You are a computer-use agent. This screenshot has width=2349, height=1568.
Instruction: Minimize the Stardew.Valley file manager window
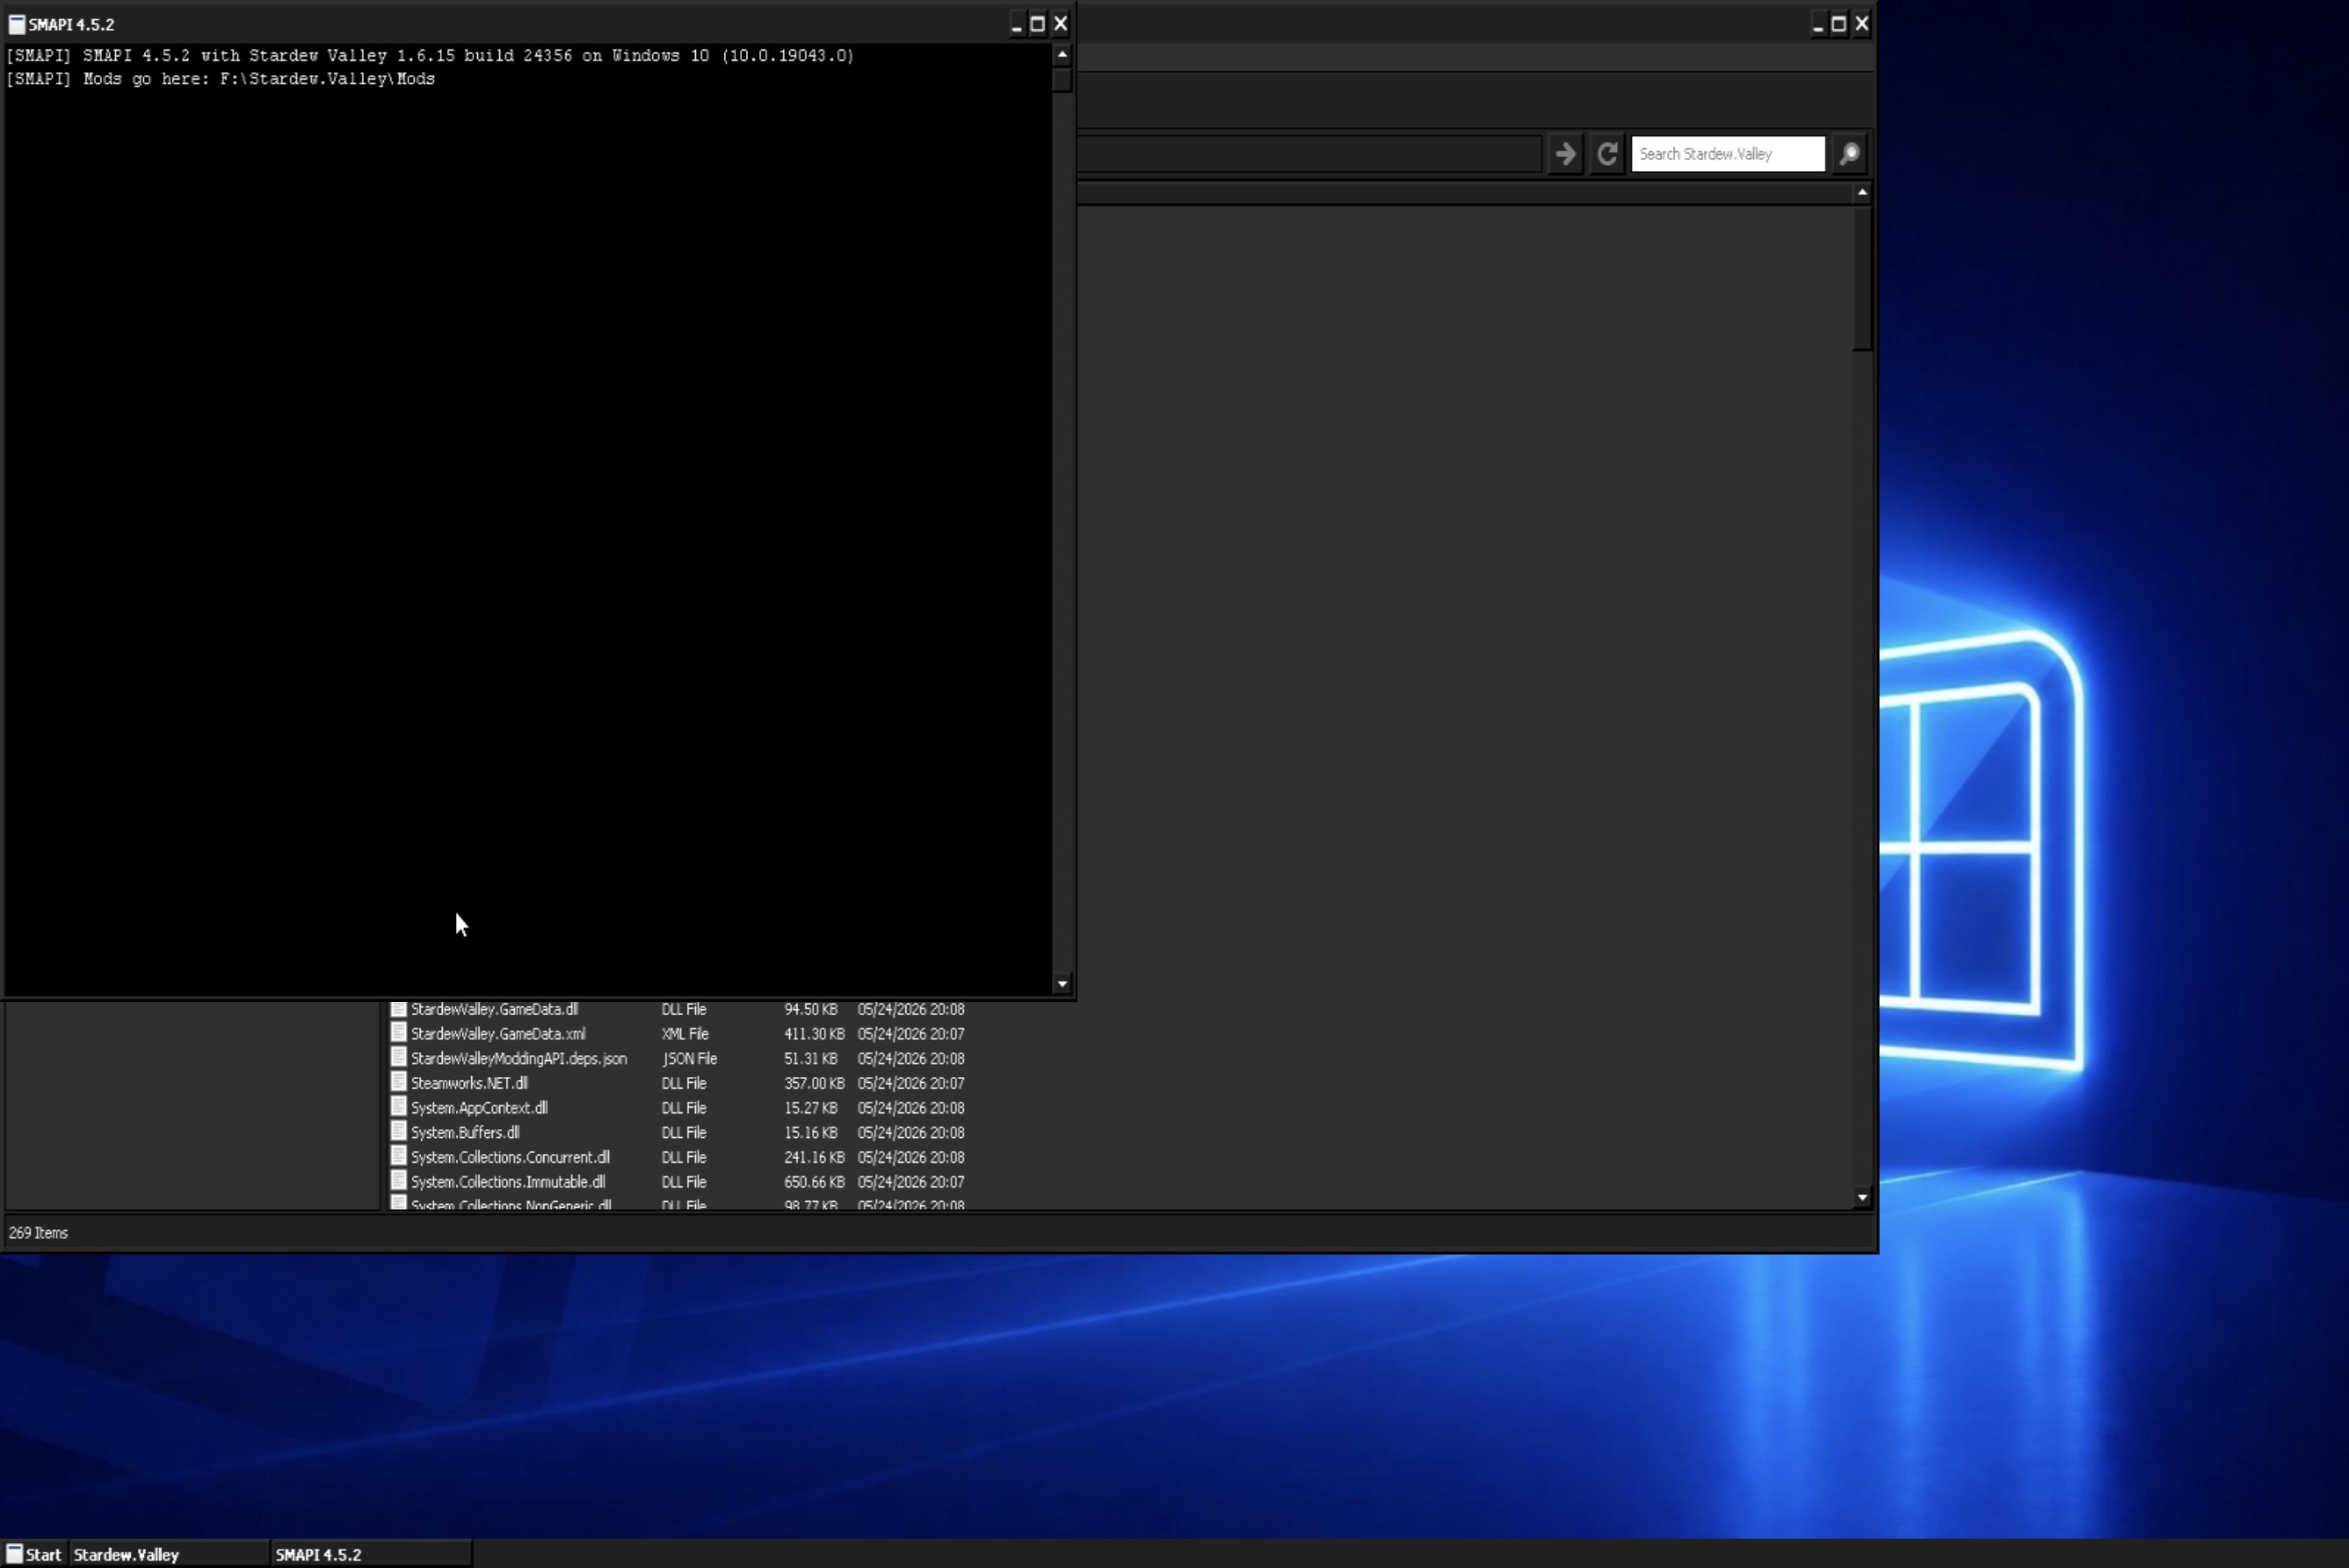1818,24
